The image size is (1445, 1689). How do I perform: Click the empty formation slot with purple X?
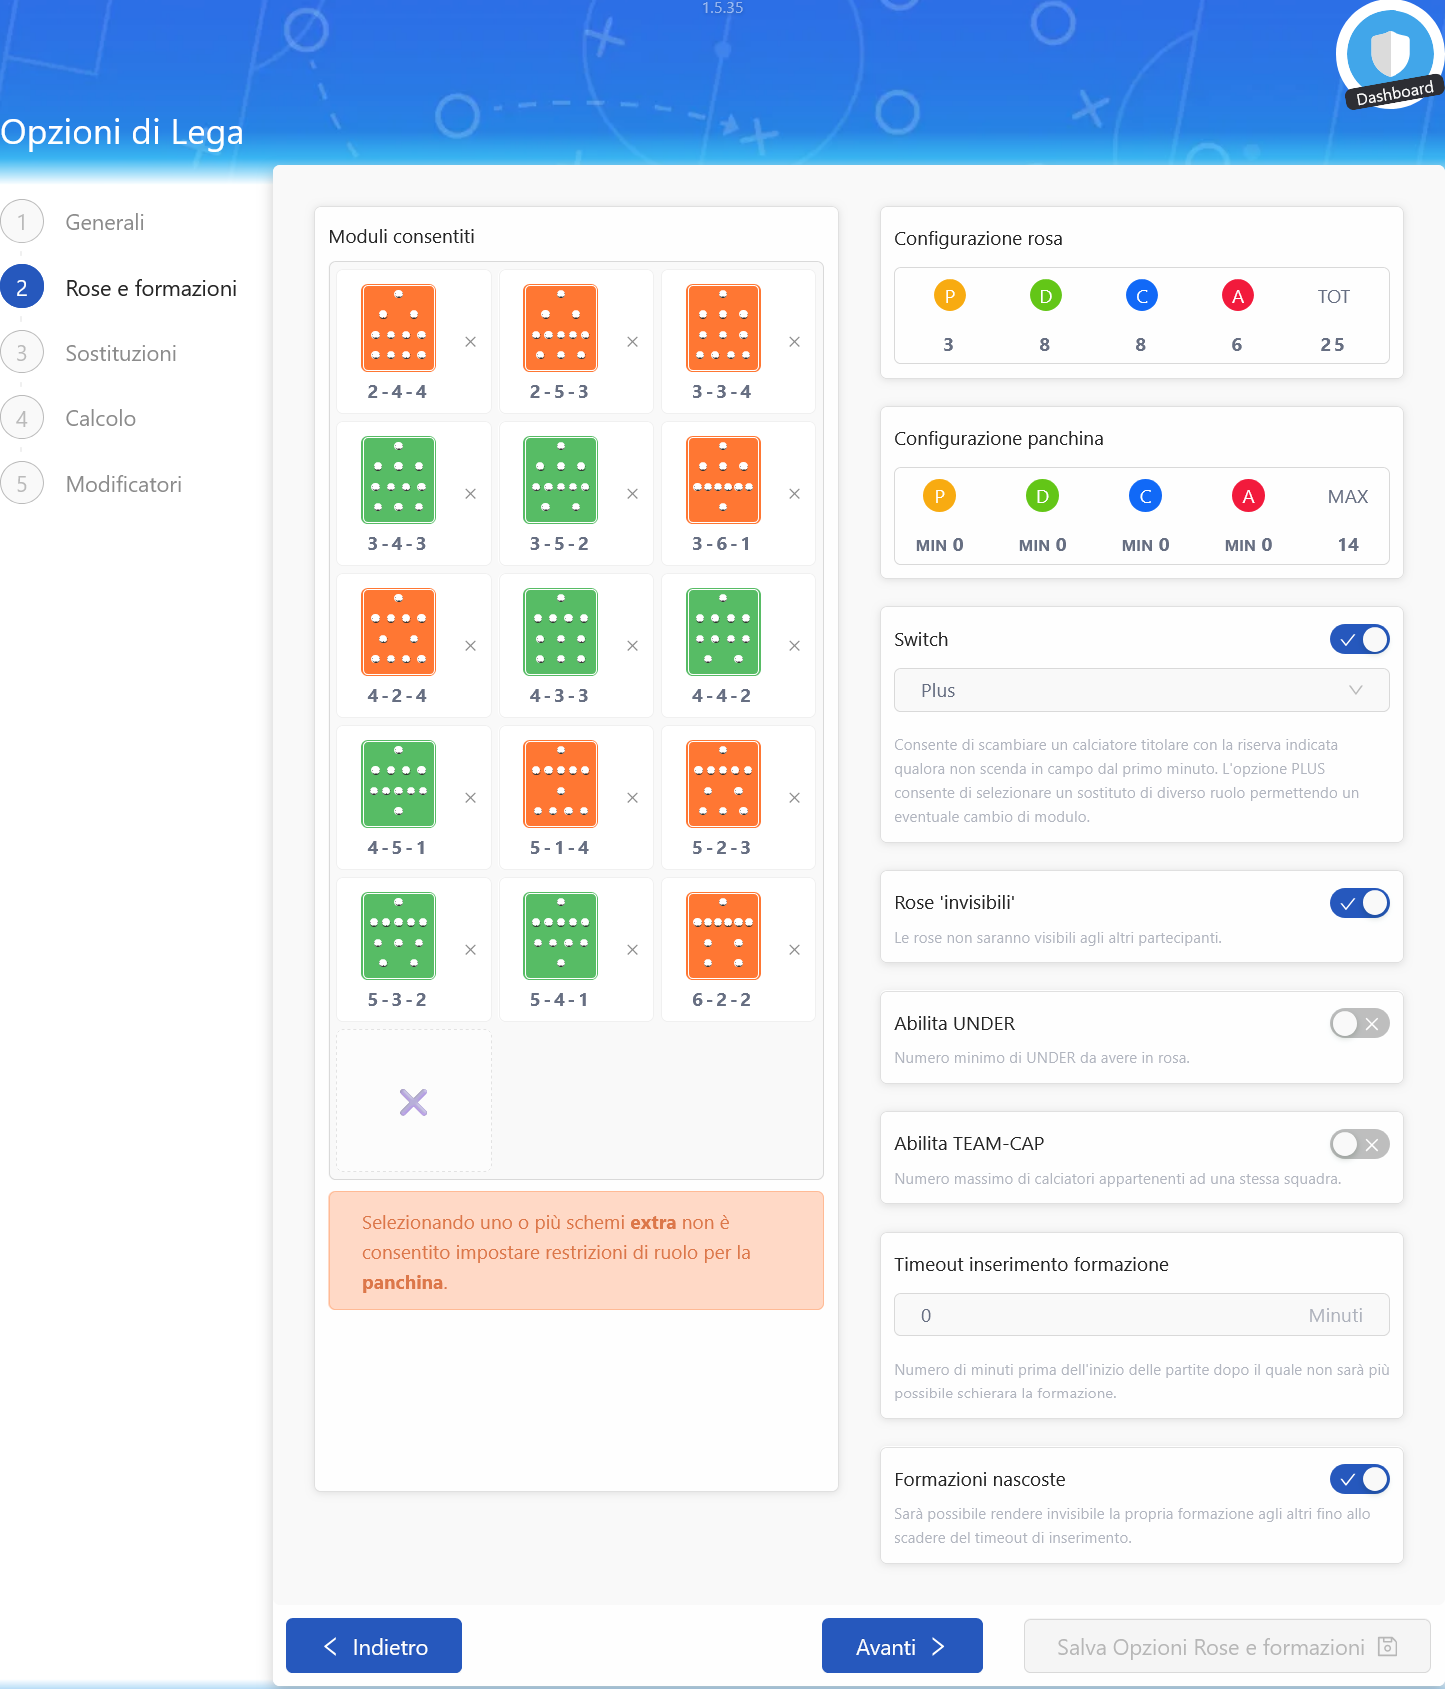pos(413,1102)
